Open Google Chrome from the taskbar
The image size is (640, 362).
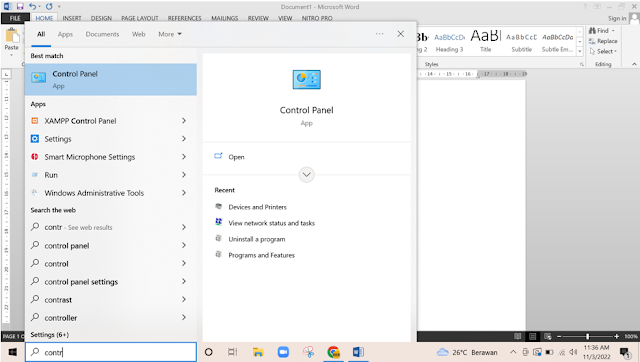pyautogui.click(x=333, y=352)
